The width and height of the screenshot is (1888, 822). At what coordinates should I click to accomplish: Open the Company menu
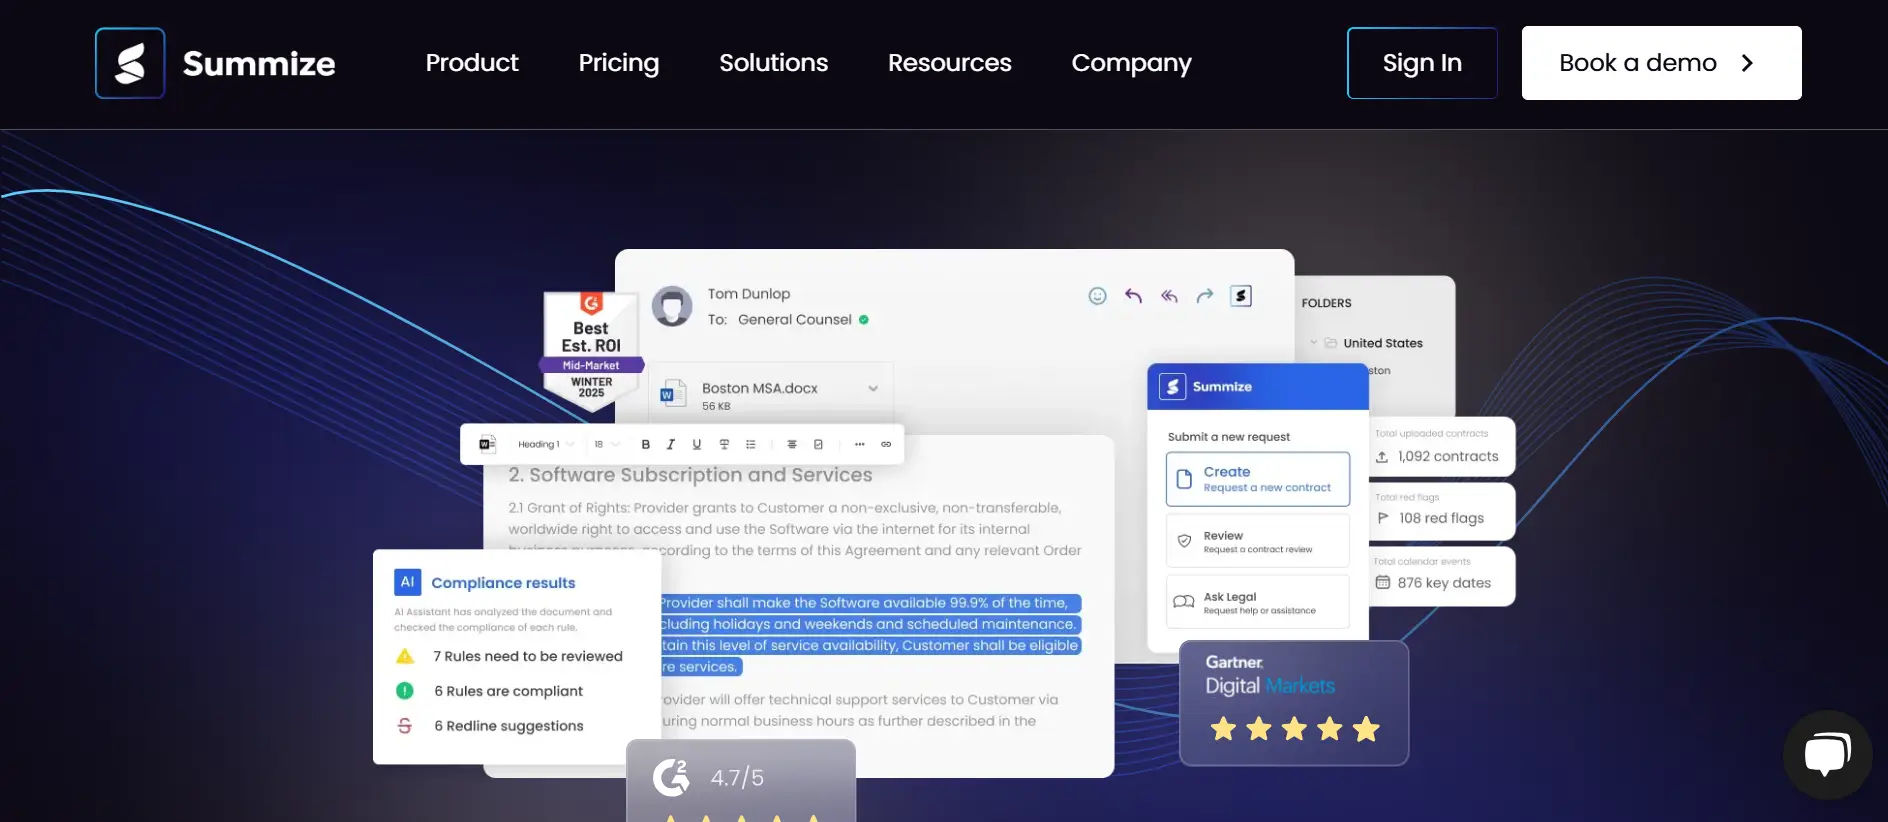click(1132, 63)
